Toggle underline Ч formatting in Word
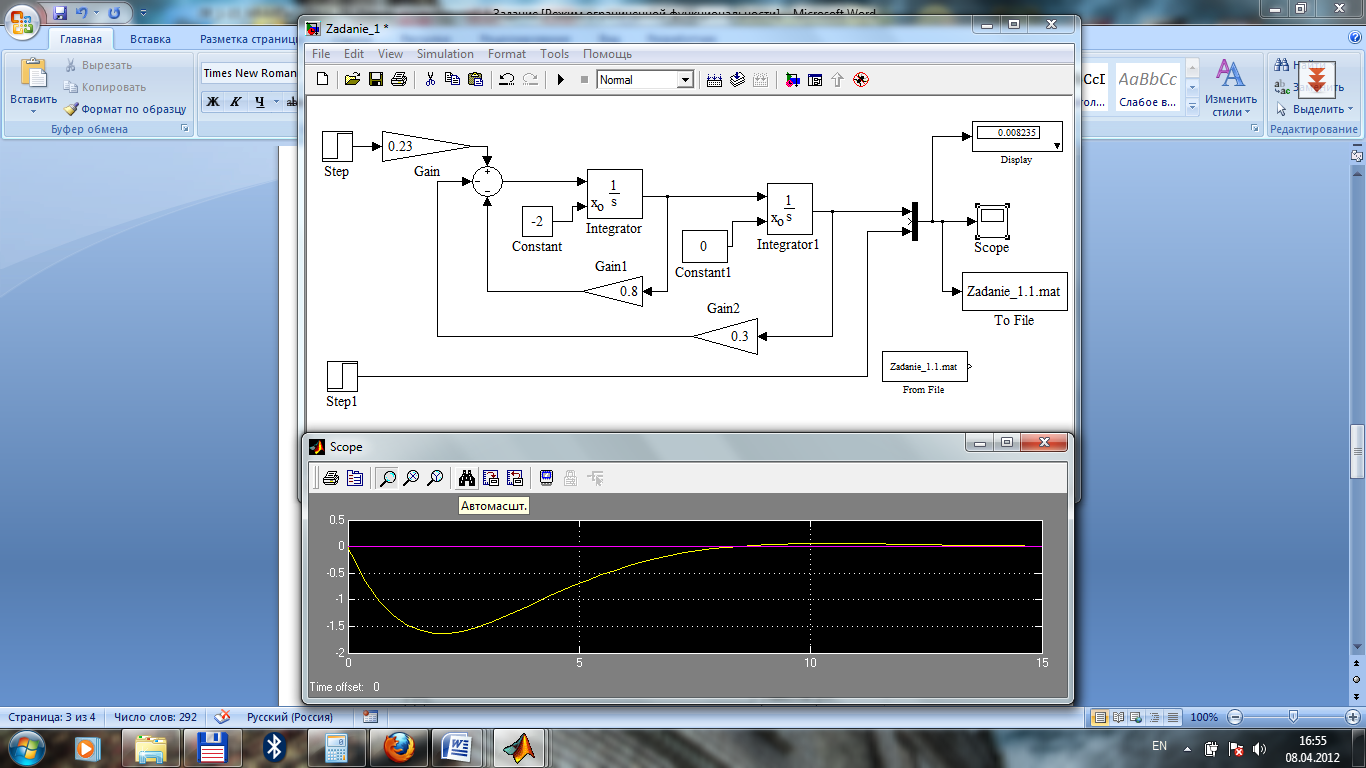The width and height of the screenshot is (1366, 768). (x=259, y=101)
